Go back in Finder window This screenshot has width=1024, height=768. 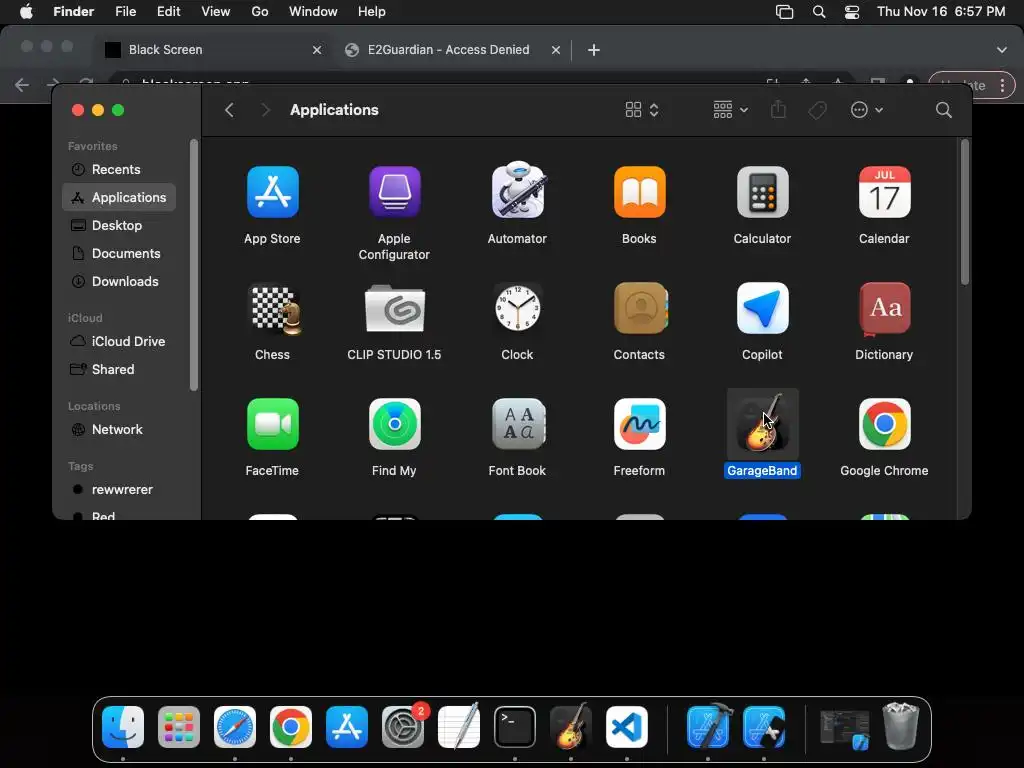(229, 110)
